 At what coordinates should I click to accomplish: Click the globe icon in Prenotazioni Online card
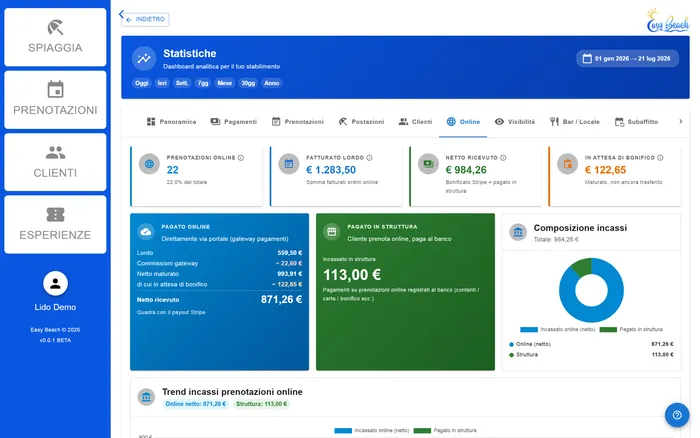tap(149, 164)
